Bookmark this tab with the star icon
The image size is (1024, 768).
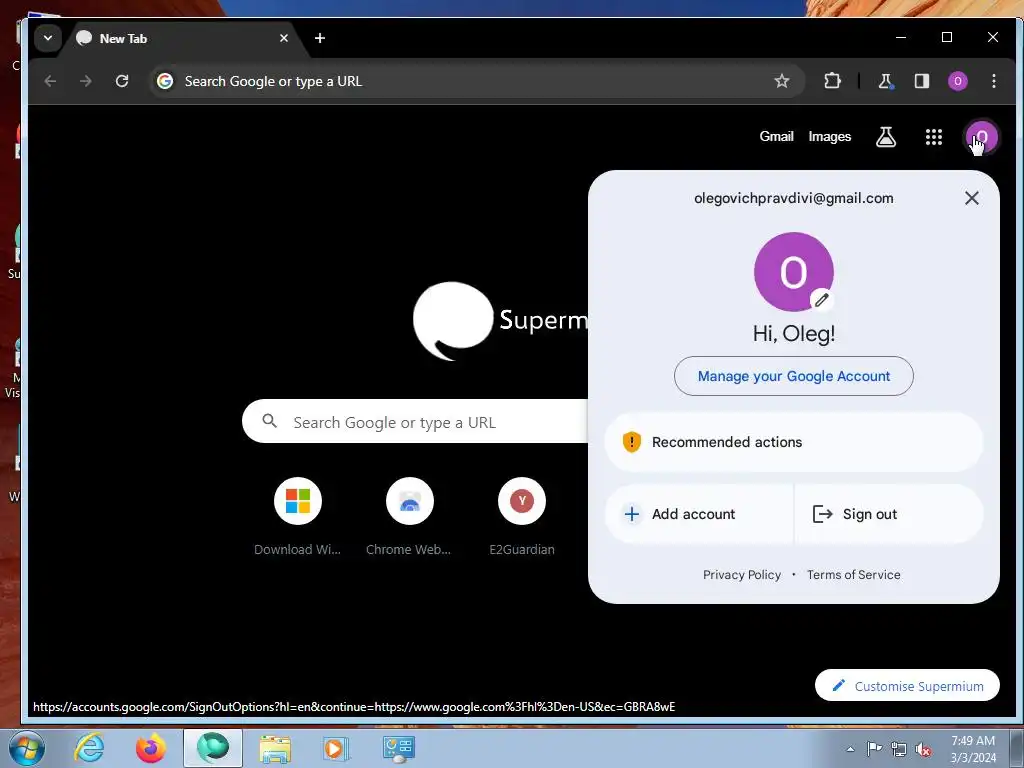click(782, 81)
